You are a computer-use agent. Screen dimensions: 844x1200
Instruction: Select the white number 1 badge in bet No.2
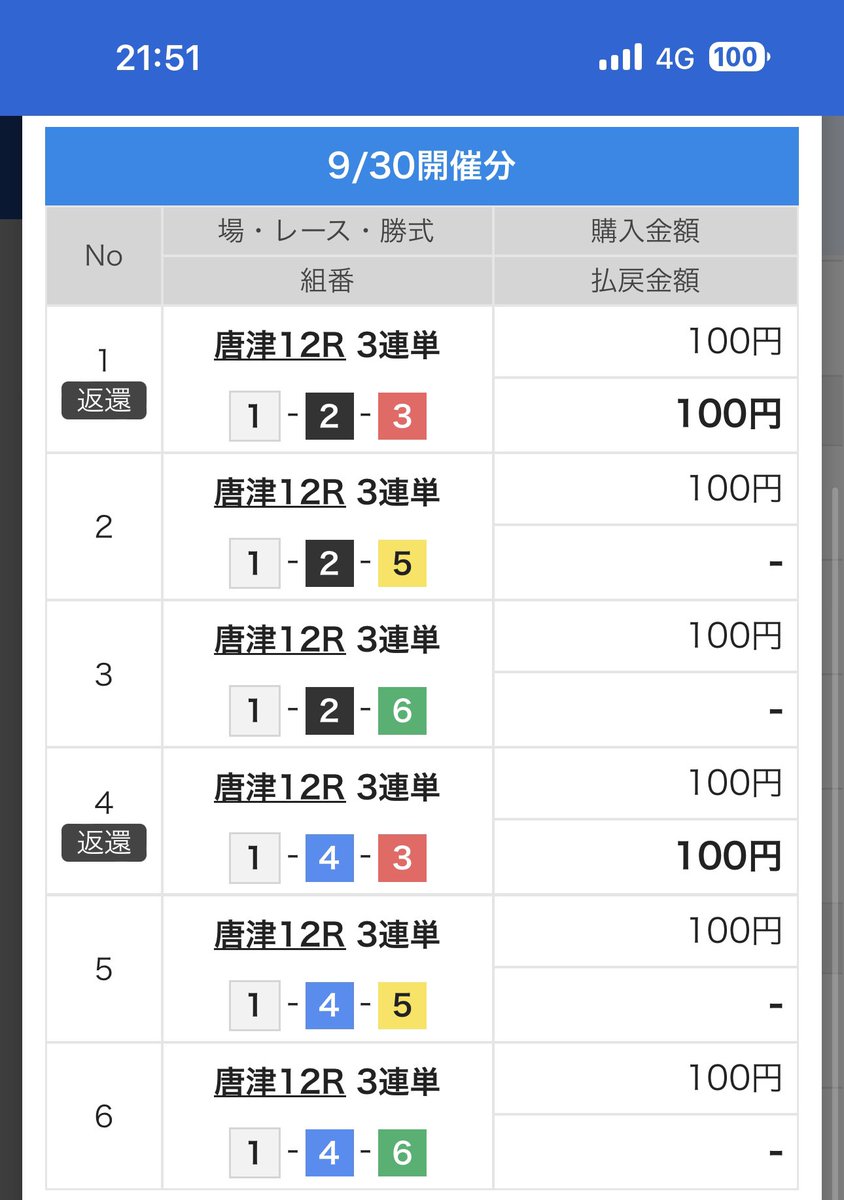[x=253, y=563]
